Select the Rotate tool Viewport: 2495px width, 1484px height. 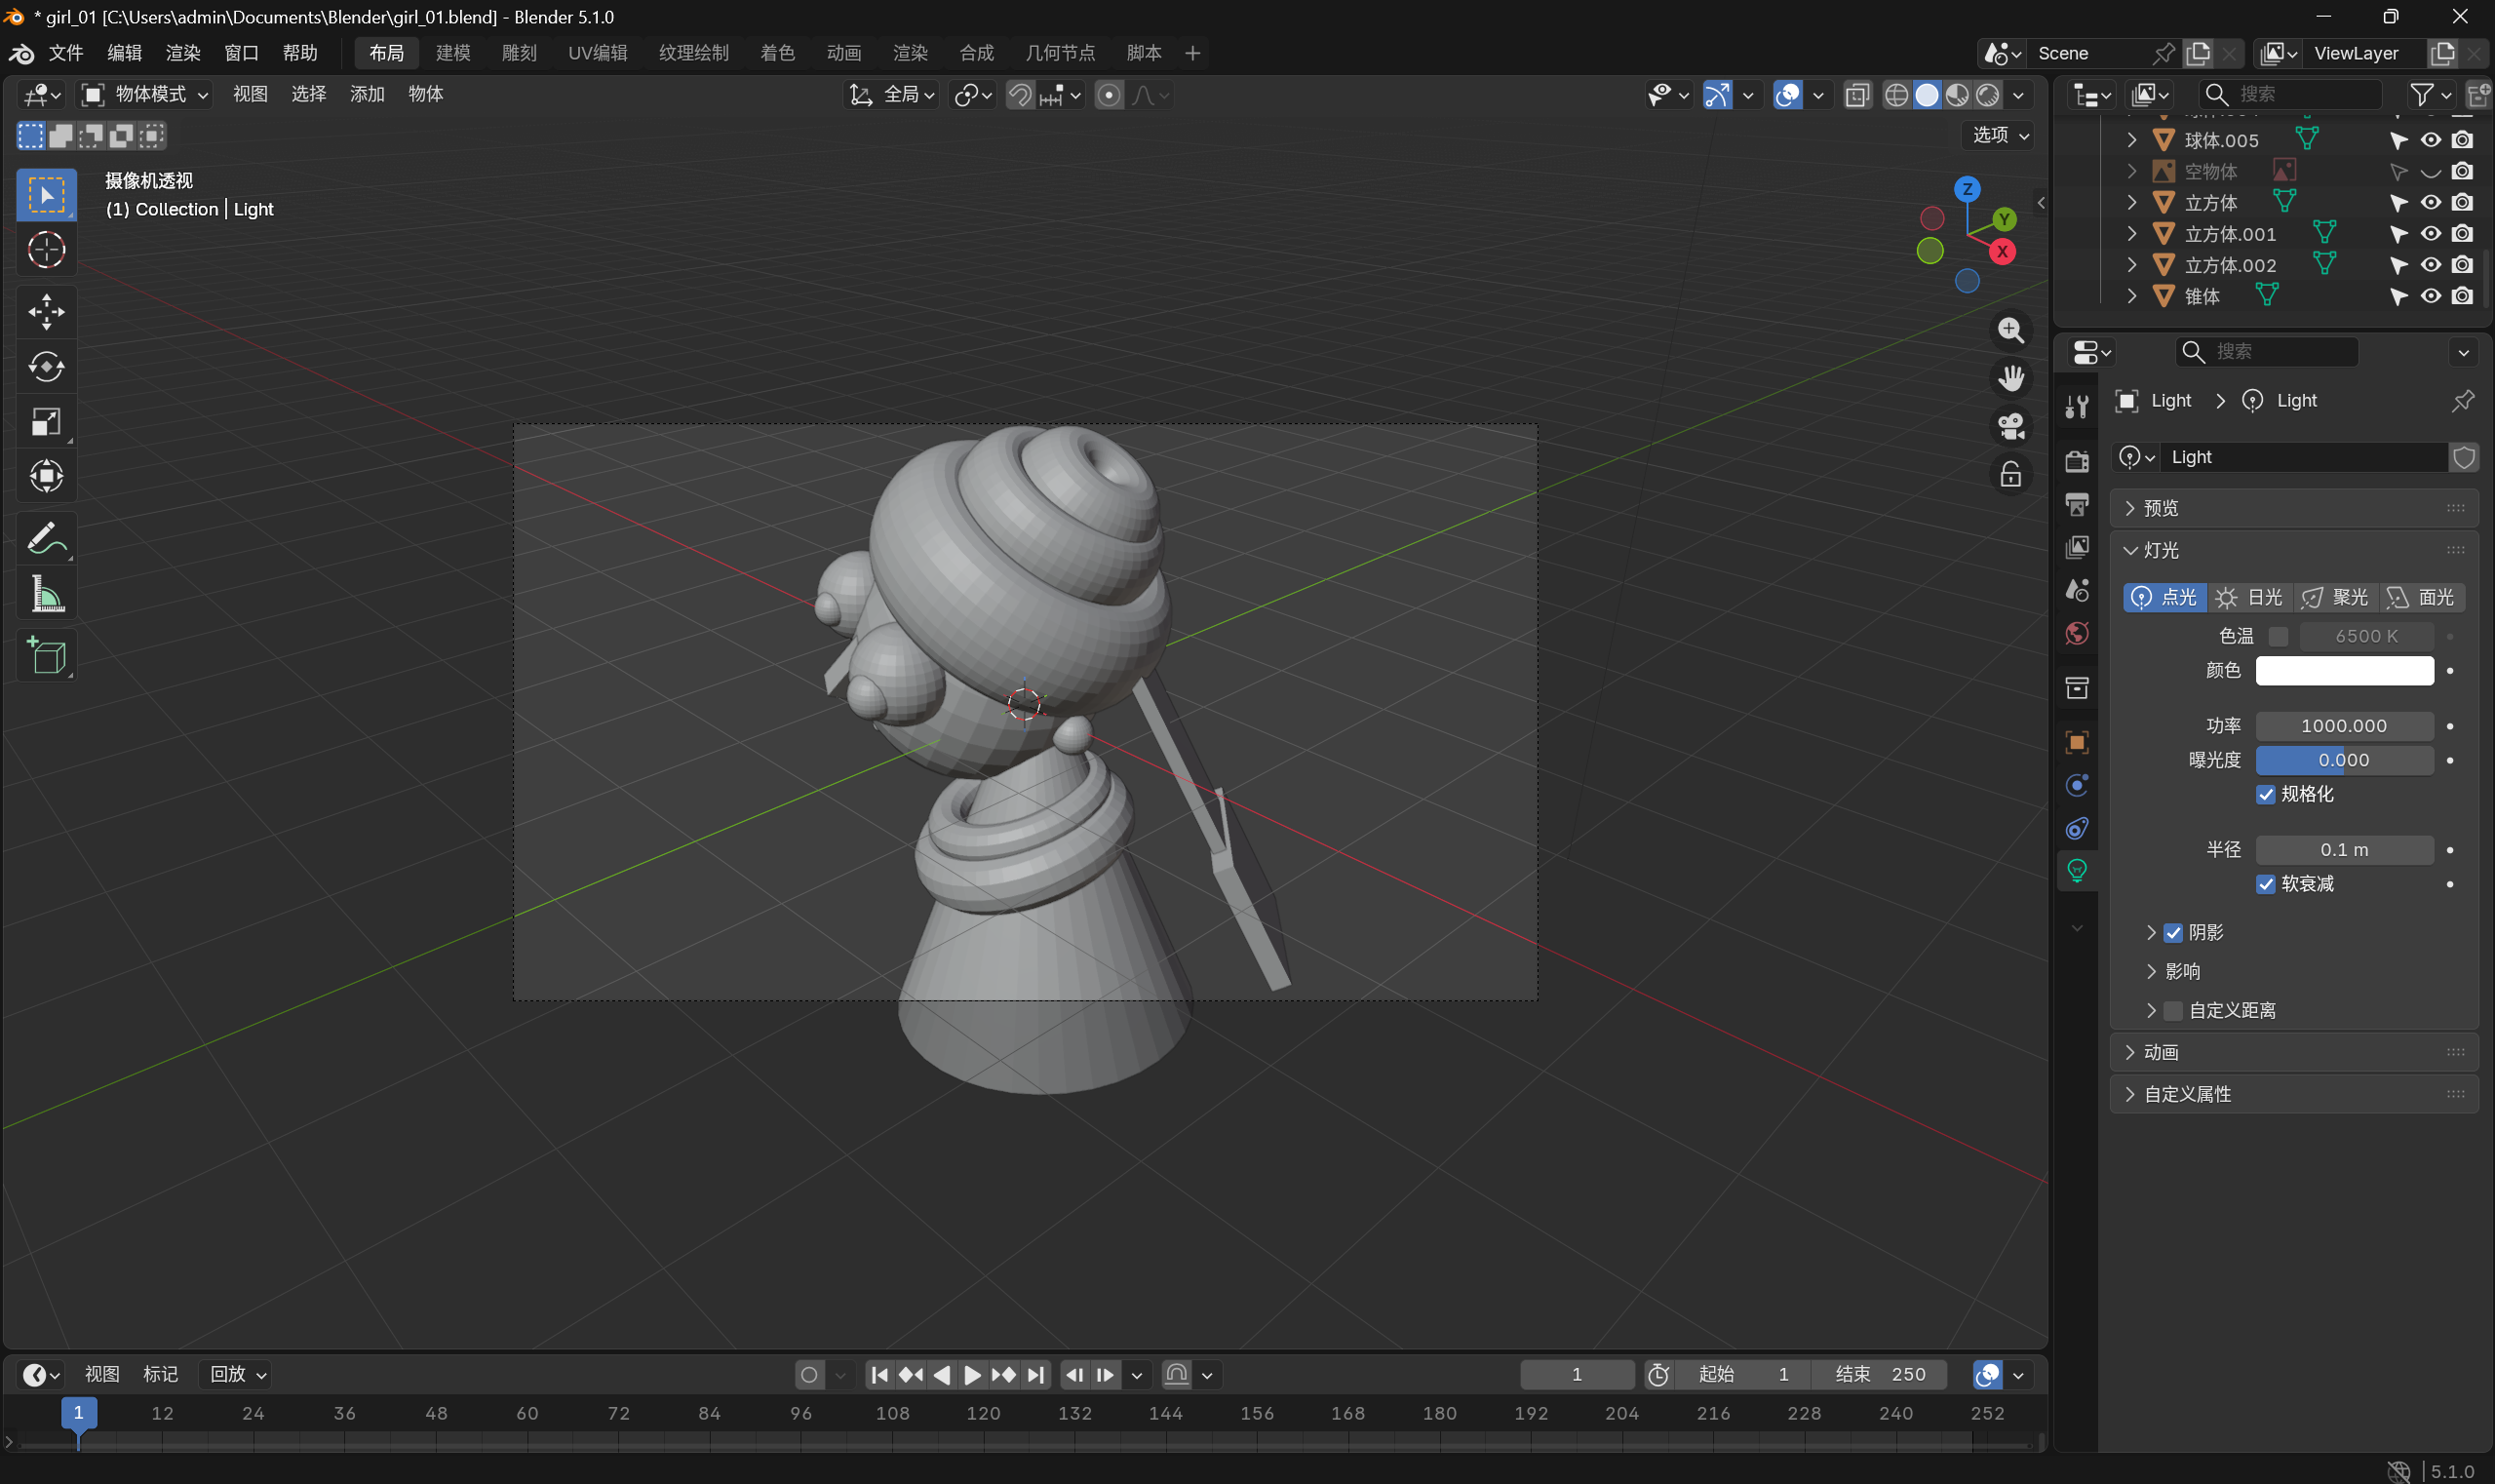46,366
